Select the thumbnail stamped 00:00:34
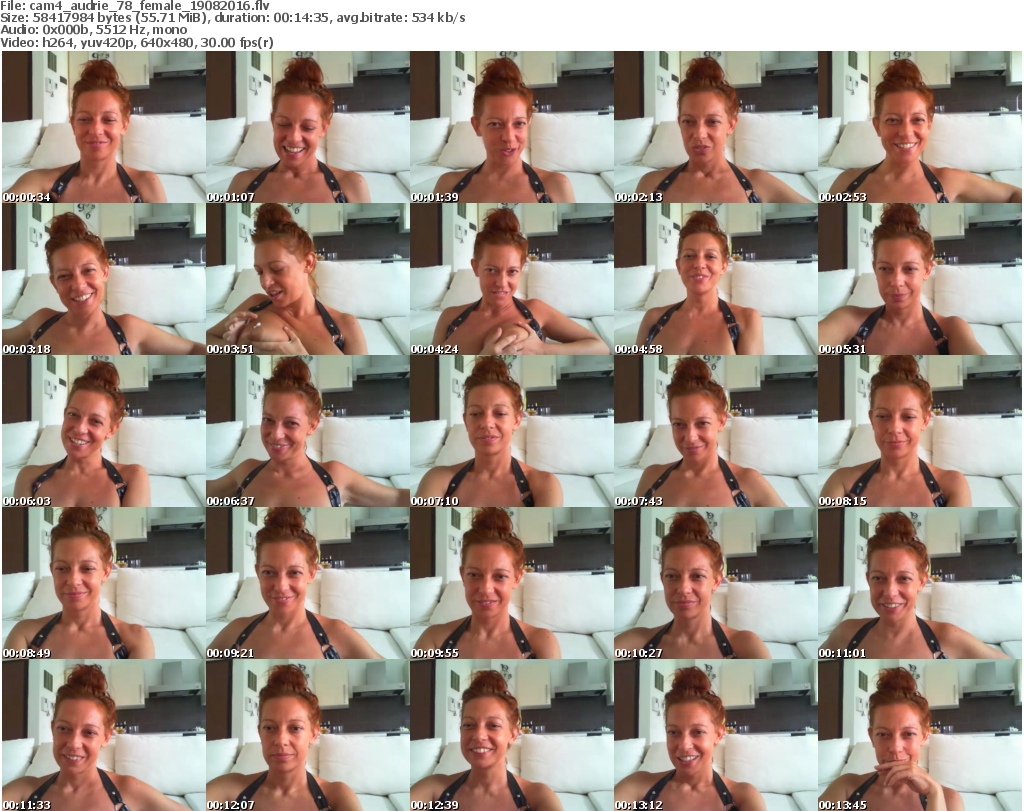 104,127
